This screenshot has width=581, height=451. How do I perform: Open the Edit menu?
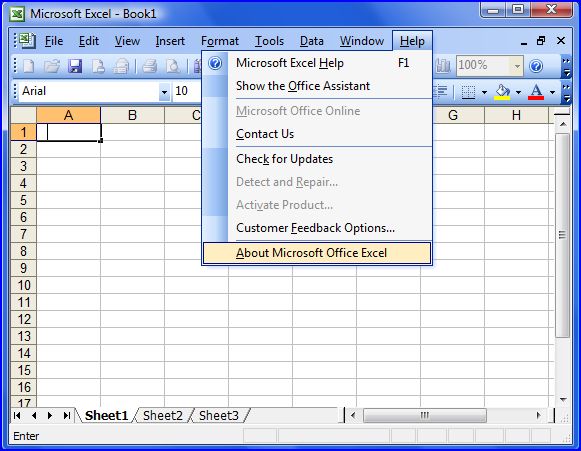[x=89, y=41]
